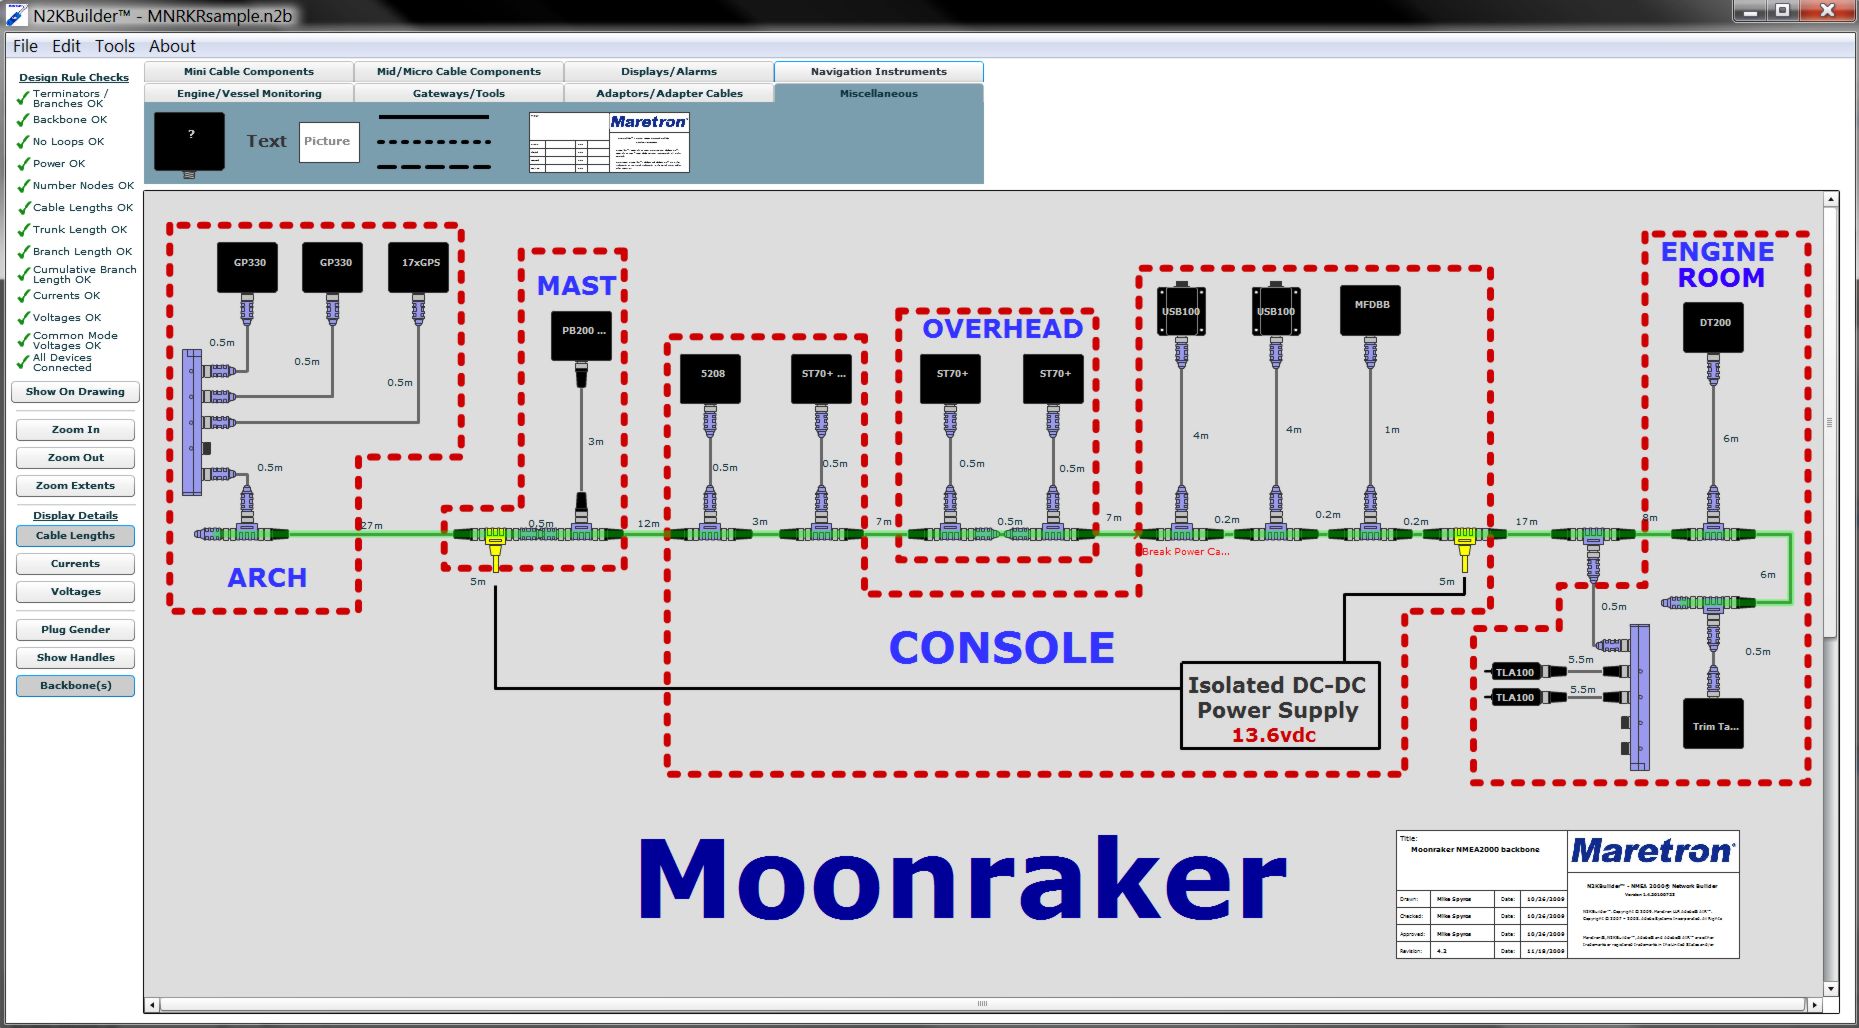The width and height of the screenshot is (1859, 1028).
Task: Click Currents OK rule check
Action: 58,296
